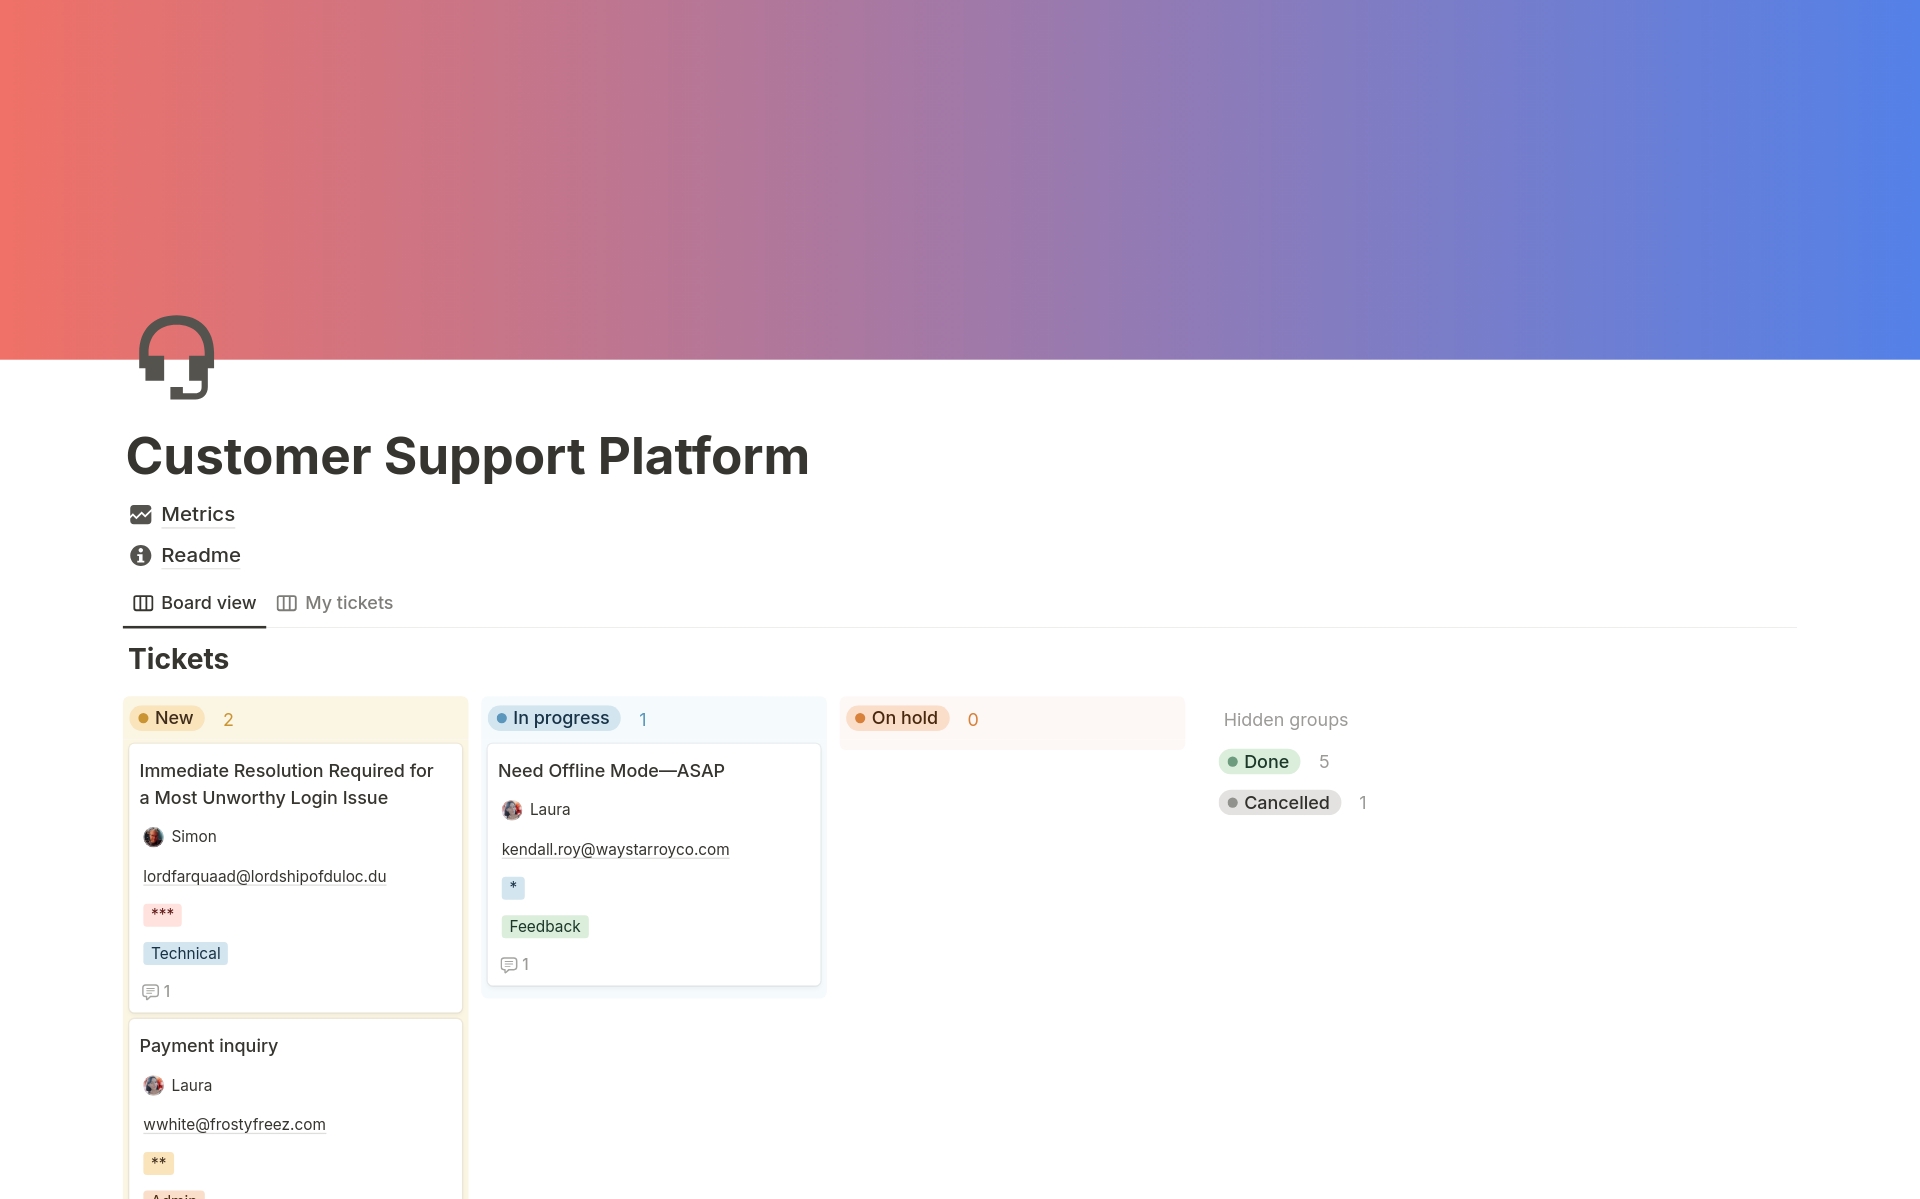1920x1199 pixels.
Task: Show the hidden Cancelled group
Action: 1279,802
